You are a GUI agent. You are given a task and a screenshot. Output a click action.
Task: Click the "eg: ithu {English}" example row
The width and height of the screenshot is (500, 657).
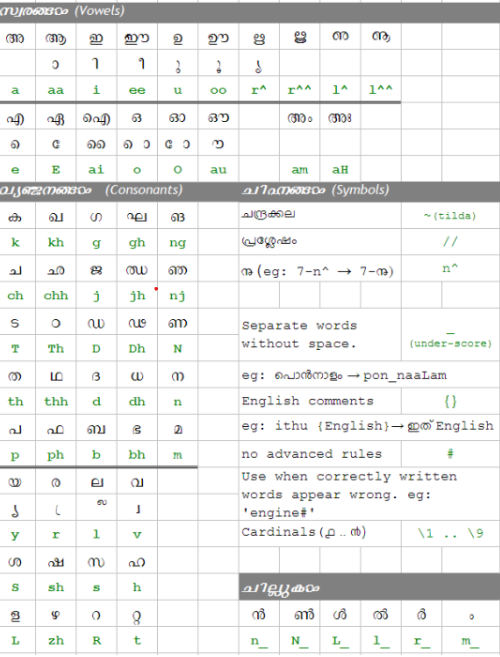coord(369,426)
